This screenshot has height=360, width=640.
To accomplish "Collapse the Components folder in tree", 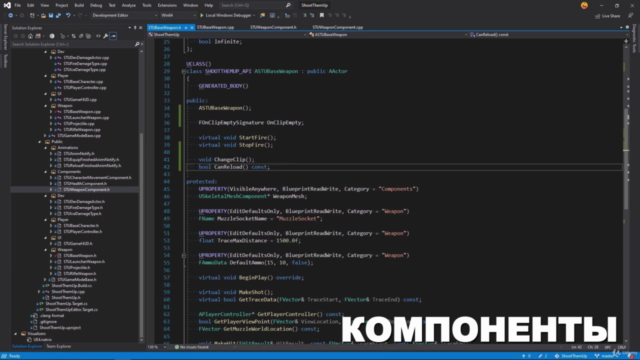I will pyautogui.click(x=46, y=172).
